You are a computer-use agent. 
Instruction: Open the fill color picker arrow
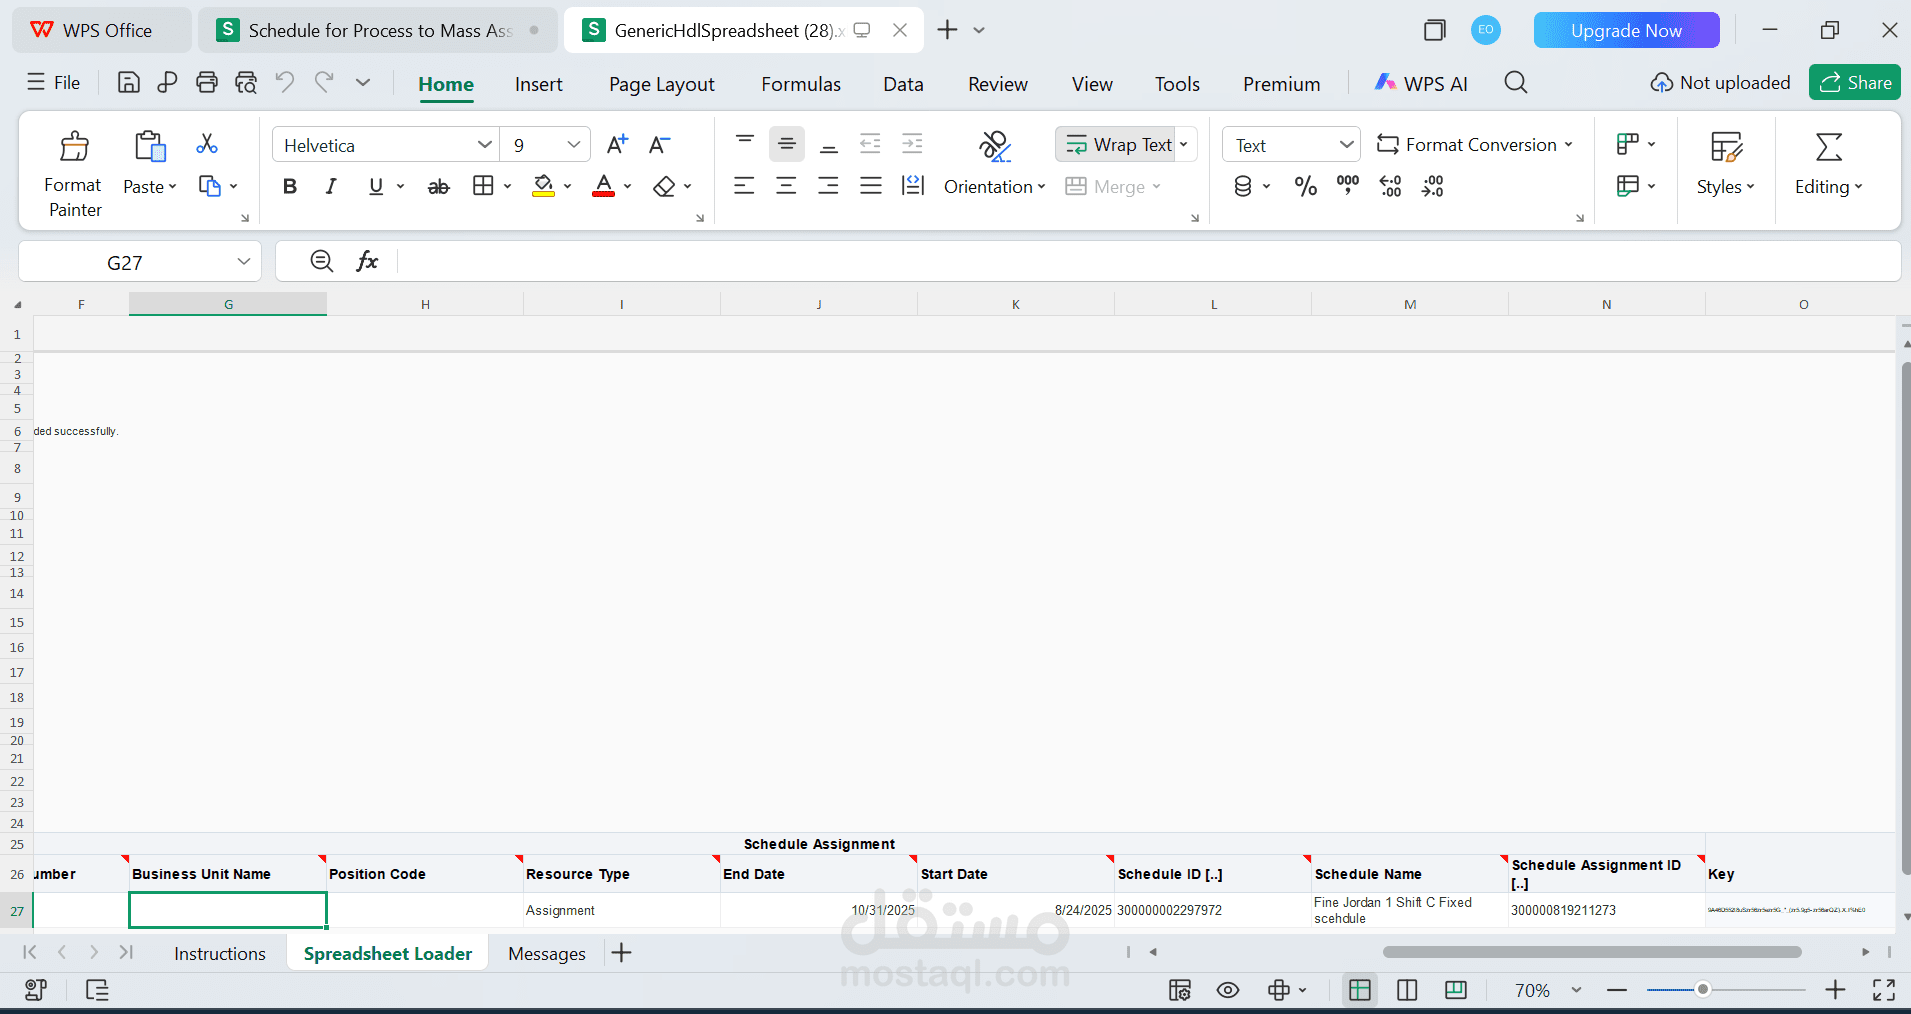(x=568, y=186)
